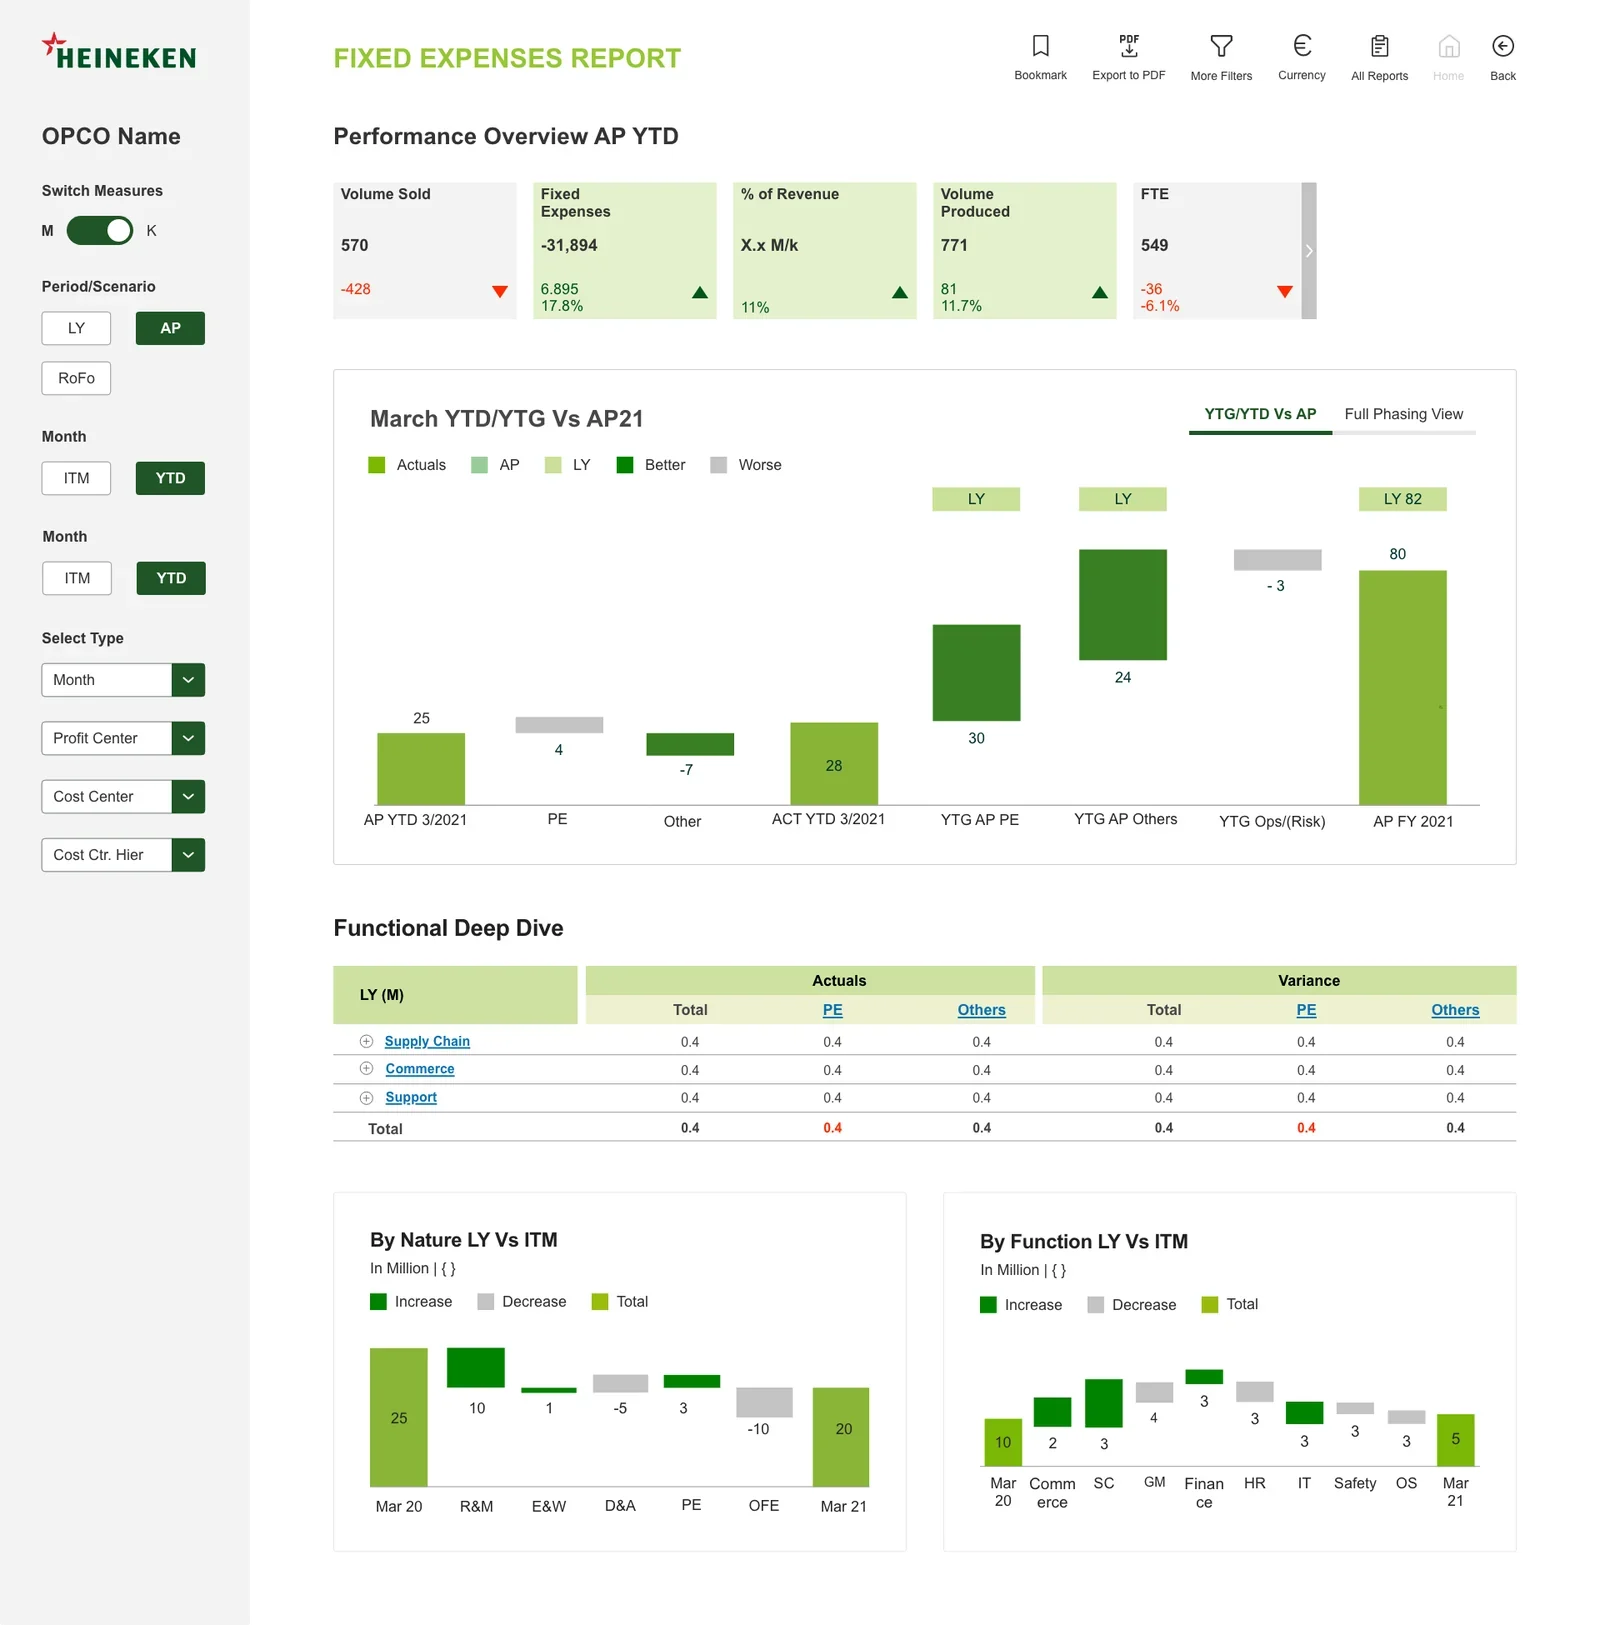The height and width of the screenshot is (1625, 1600).
Task: Go to Home icon
Action: click(x=1448, y=46)
